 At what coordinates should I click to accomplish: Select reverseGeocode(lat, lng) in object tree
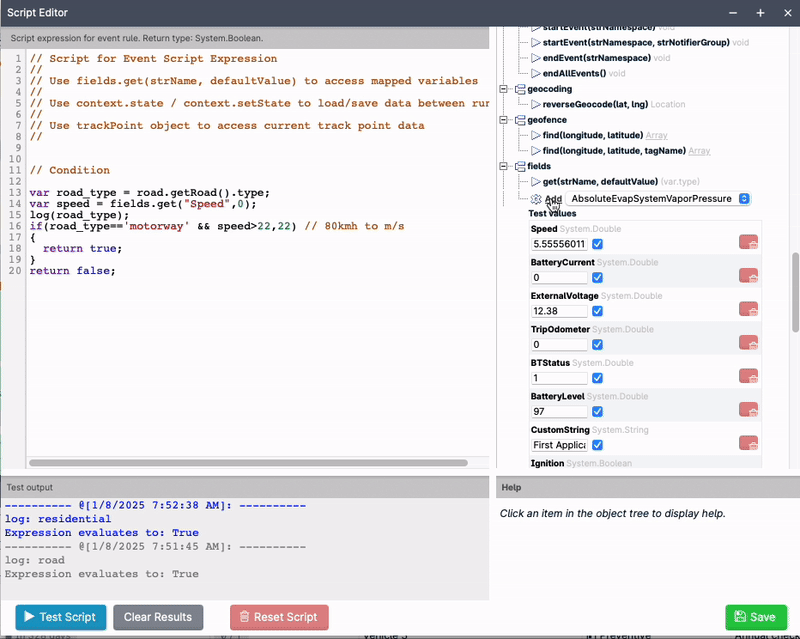(595, 105)
